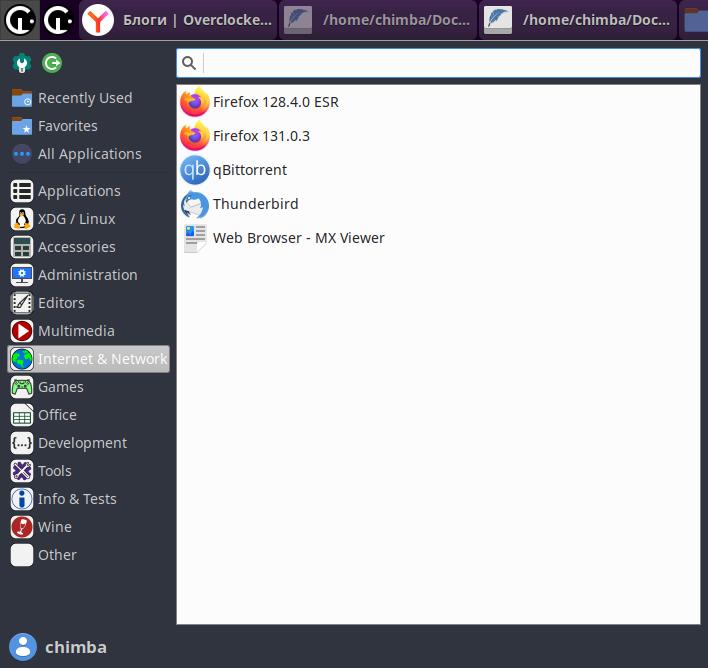The height and width of the screenshot is (668, 708).
Task: Open the Favorites star folder icon
Action: [x=22, y=126]
